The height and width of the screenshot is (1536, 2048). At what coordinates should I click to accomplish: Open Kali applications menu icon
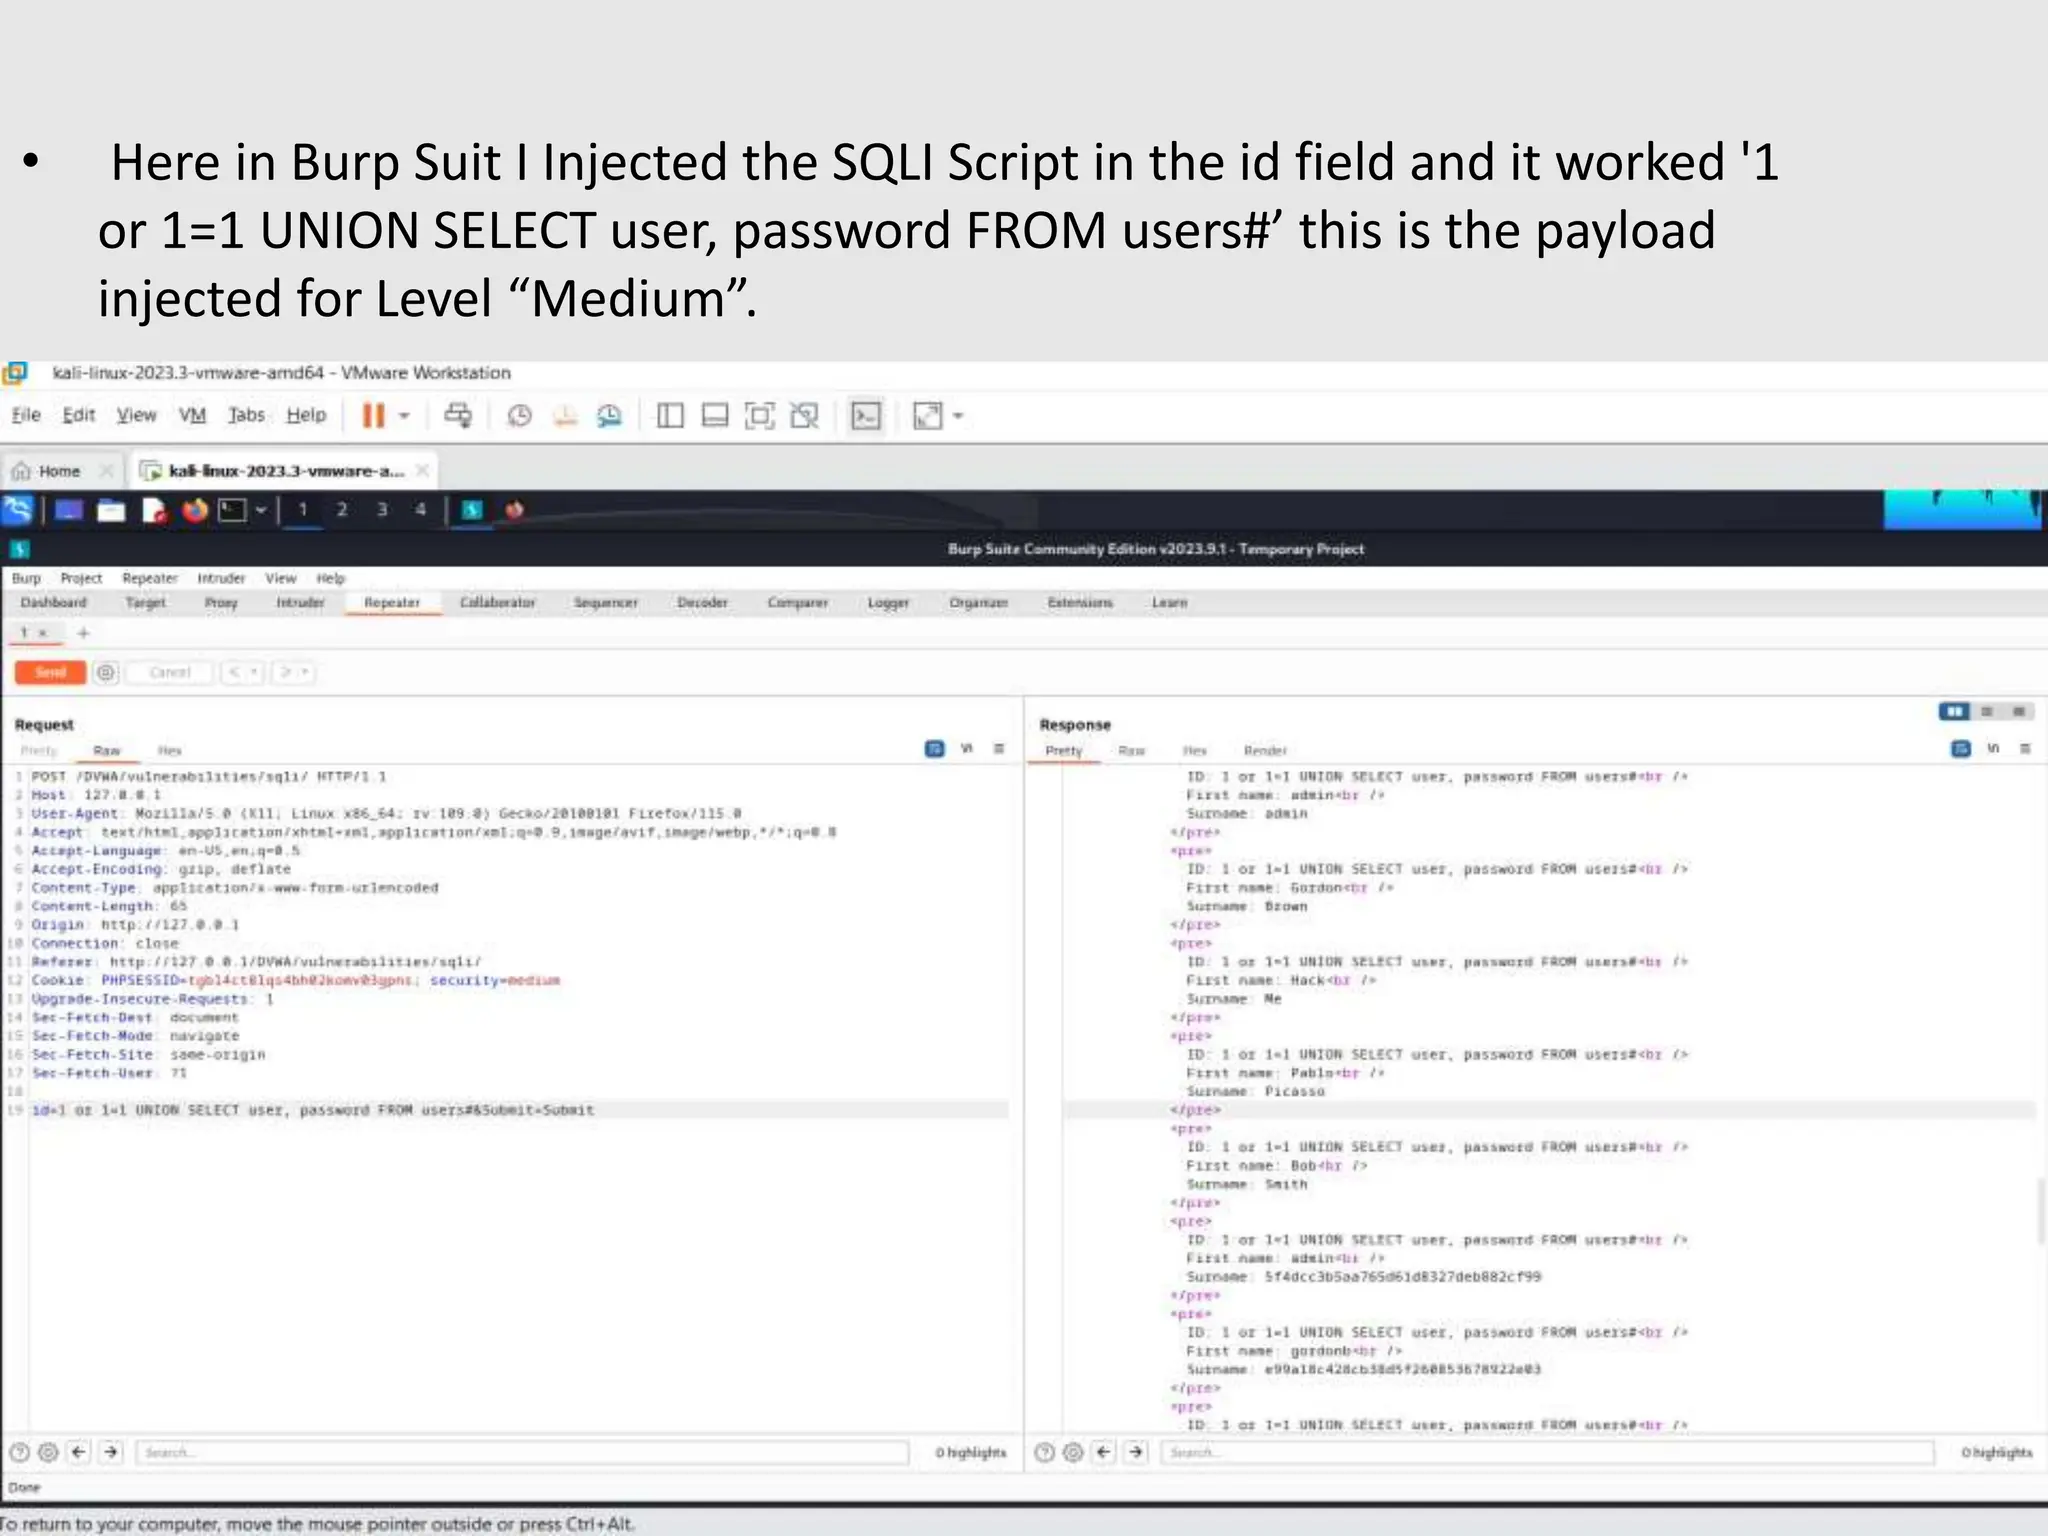click(x=18, y=510)
